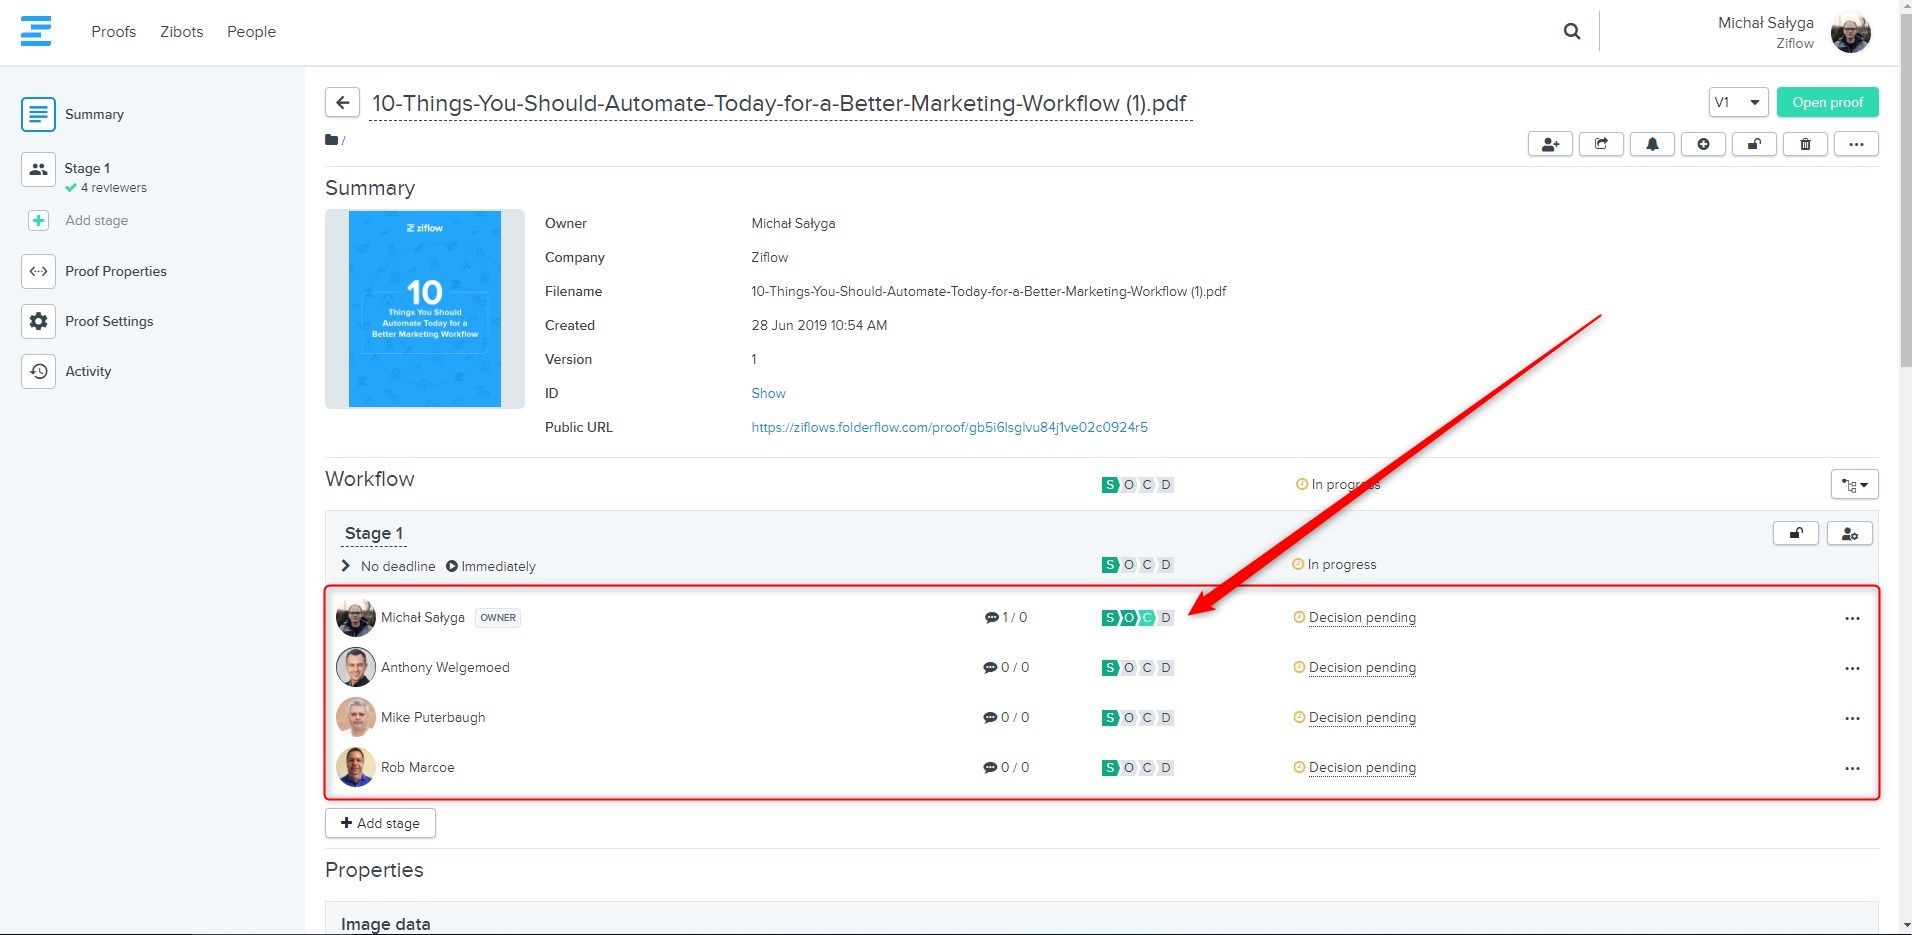This screenshot has width=1912, height=935.
Task: Open more options for Rob Marcoe
Action: coord(1852,768)
